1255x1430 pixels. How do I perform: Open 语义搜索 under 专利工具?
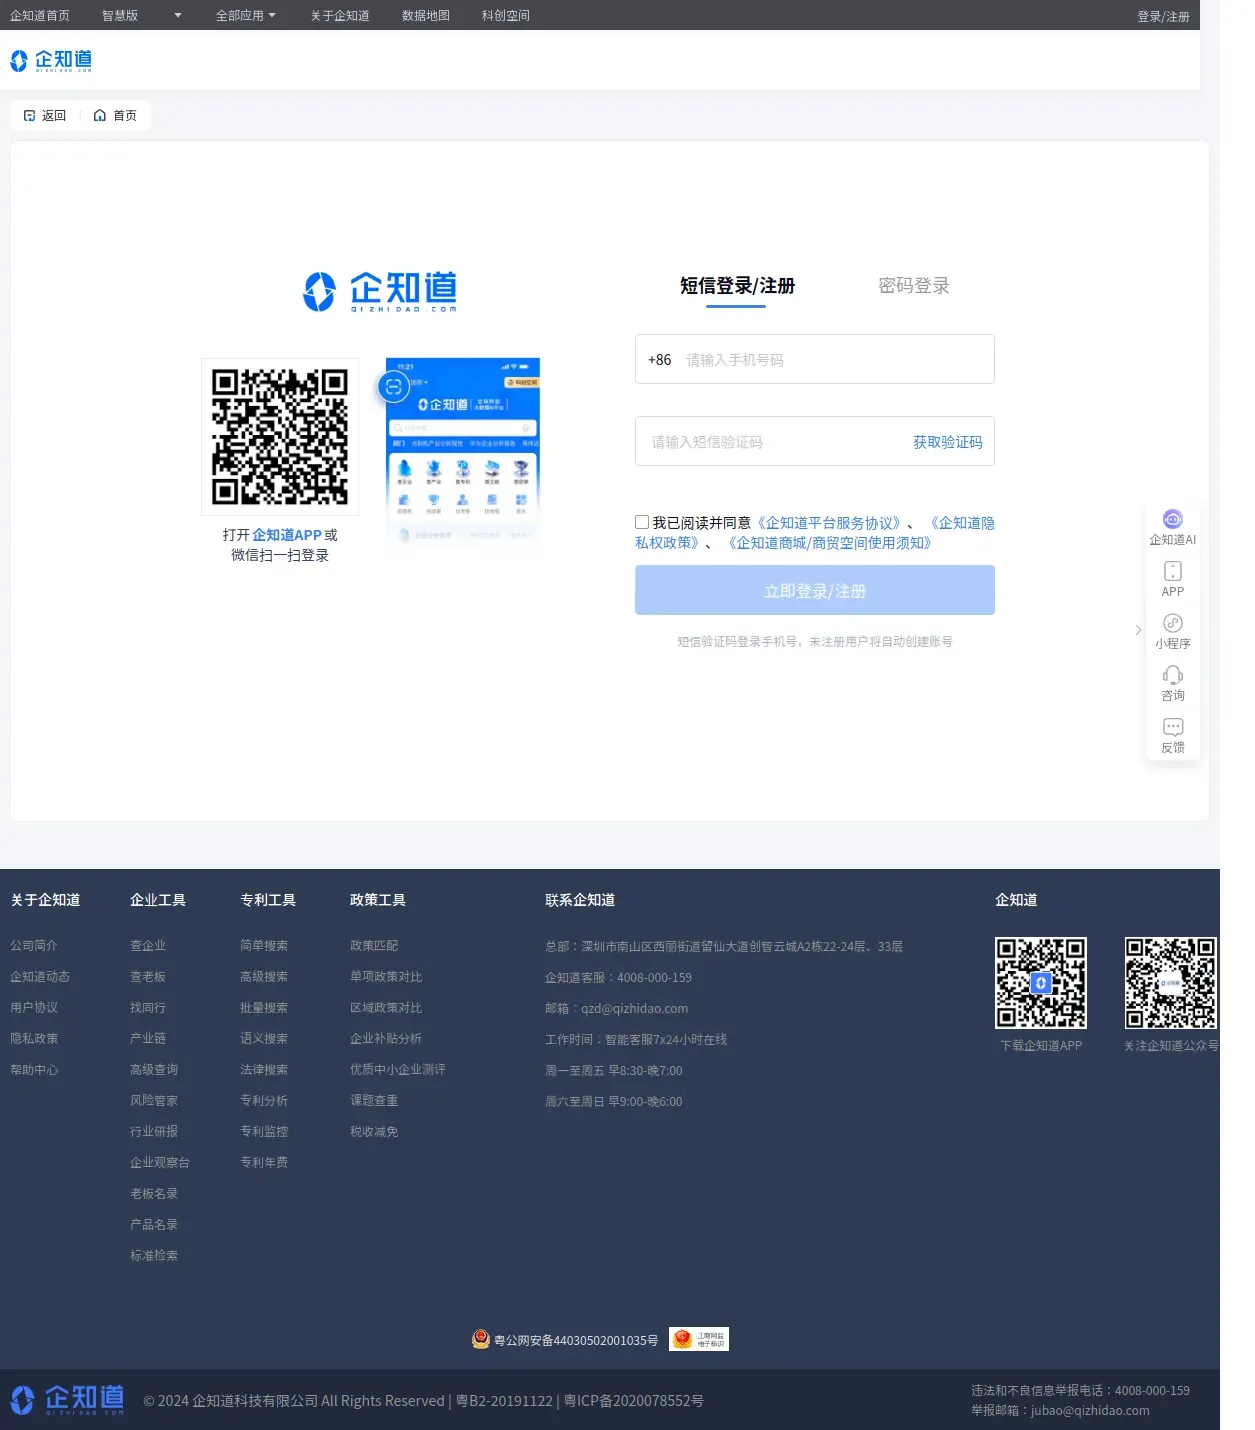[264, 1038]
